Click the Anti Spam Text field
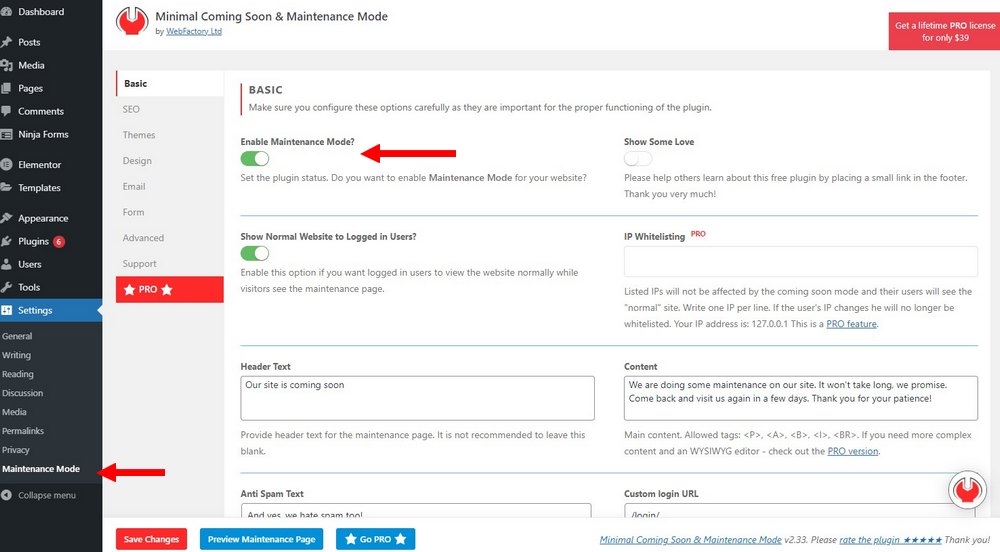 [416, 511]
